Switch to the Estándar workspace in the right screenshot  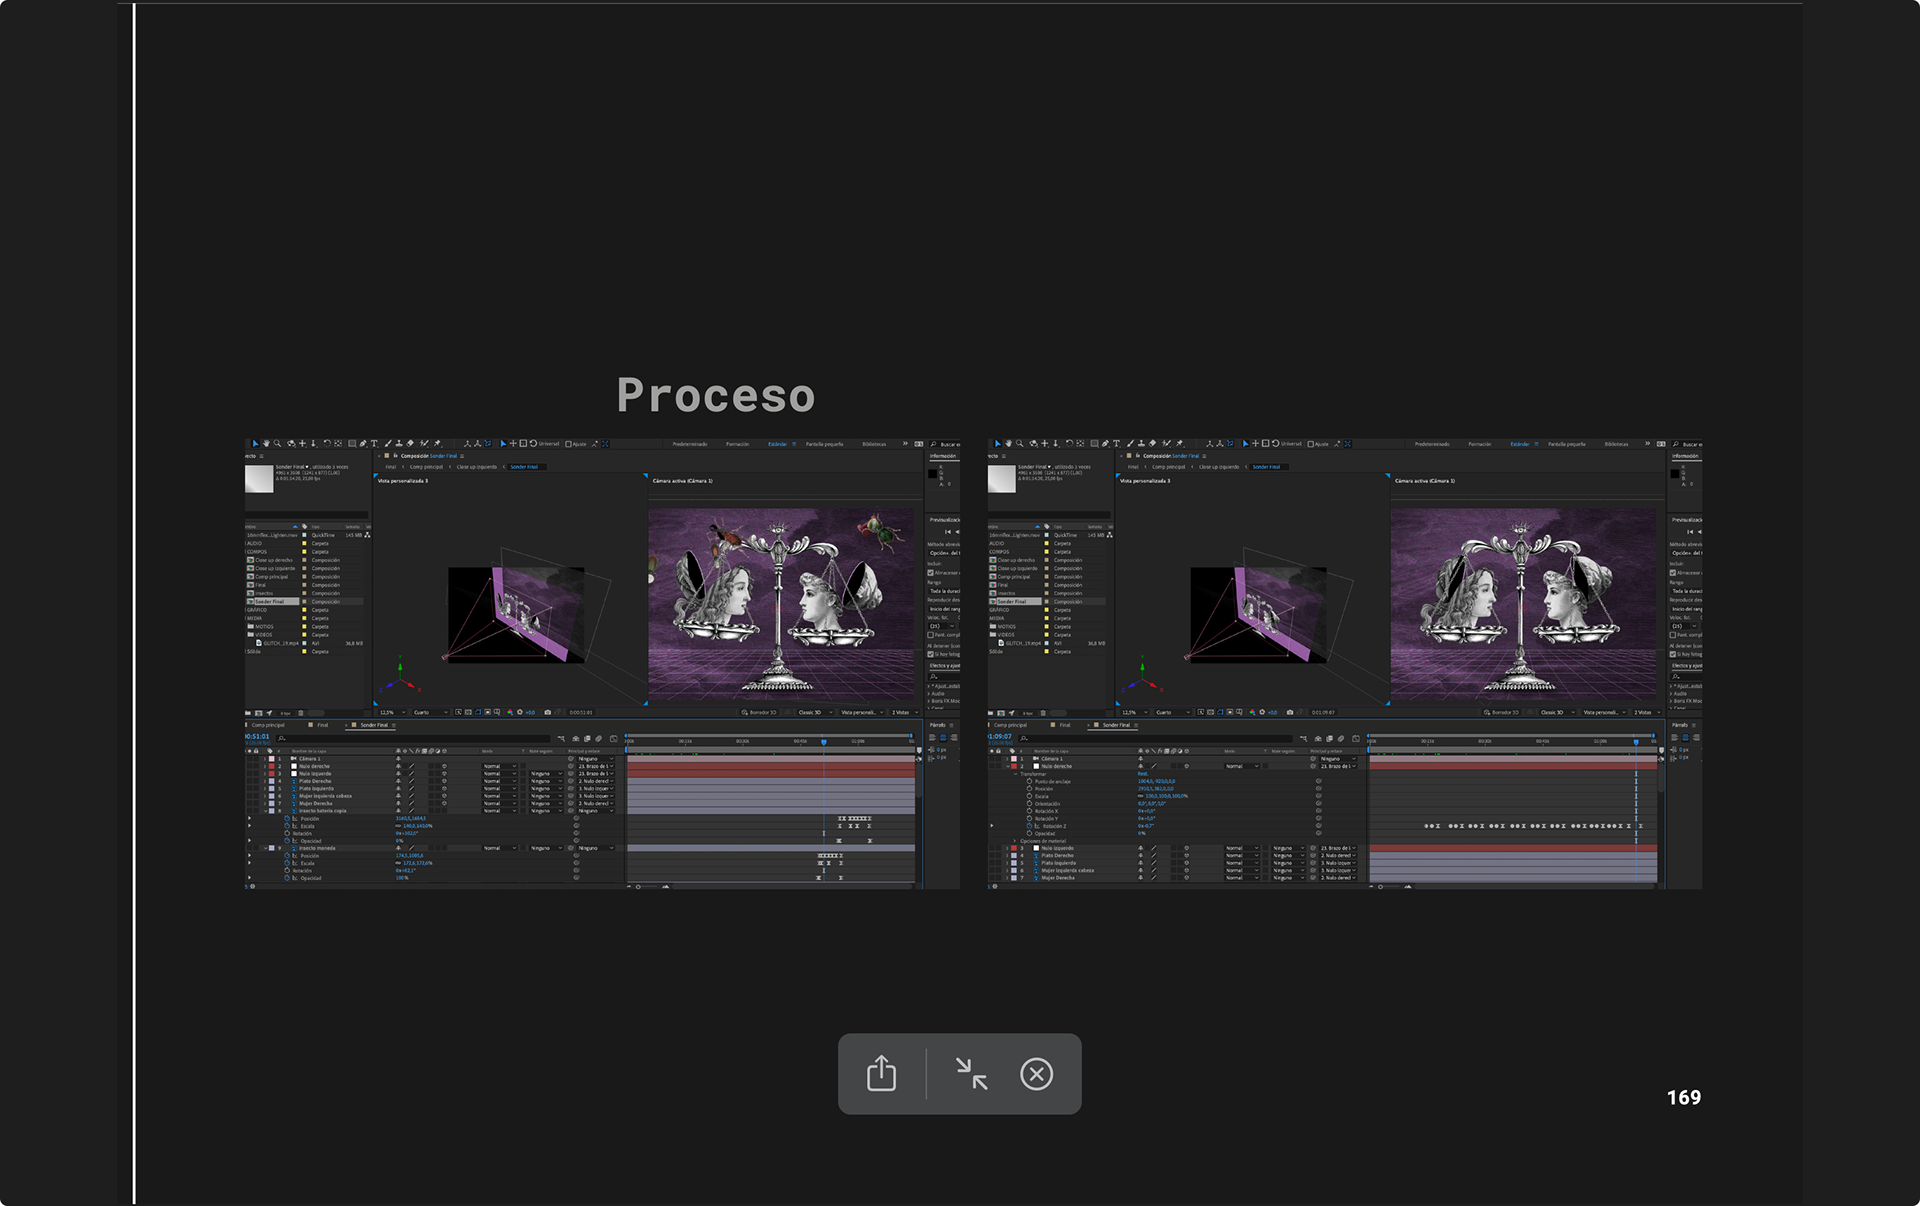[x=1520, y=444]
